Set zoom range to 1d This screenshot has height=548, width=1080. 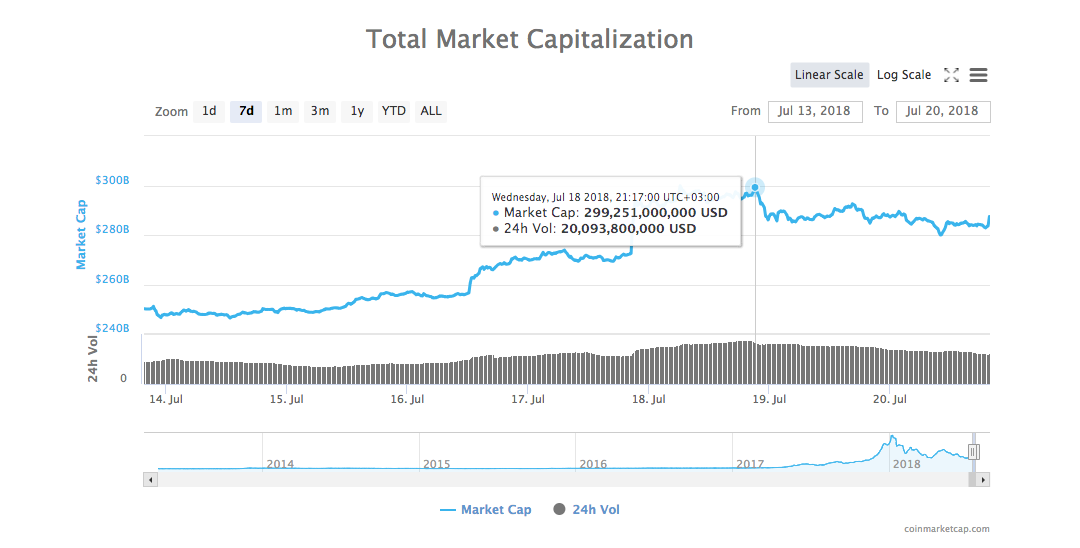click(209, 111)
